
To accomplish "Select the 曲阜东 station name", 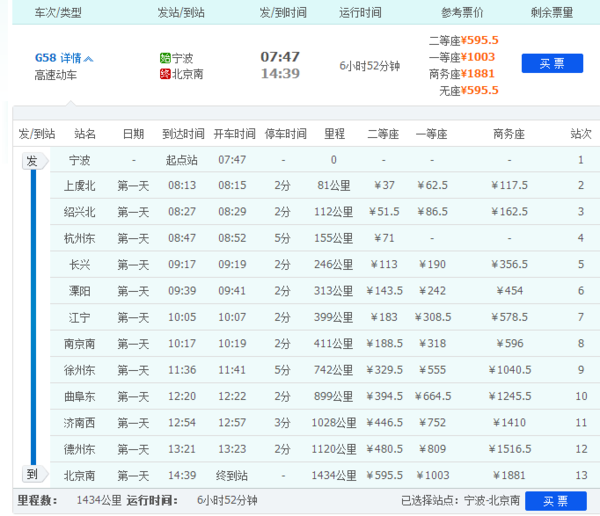I will click(80, 397).
